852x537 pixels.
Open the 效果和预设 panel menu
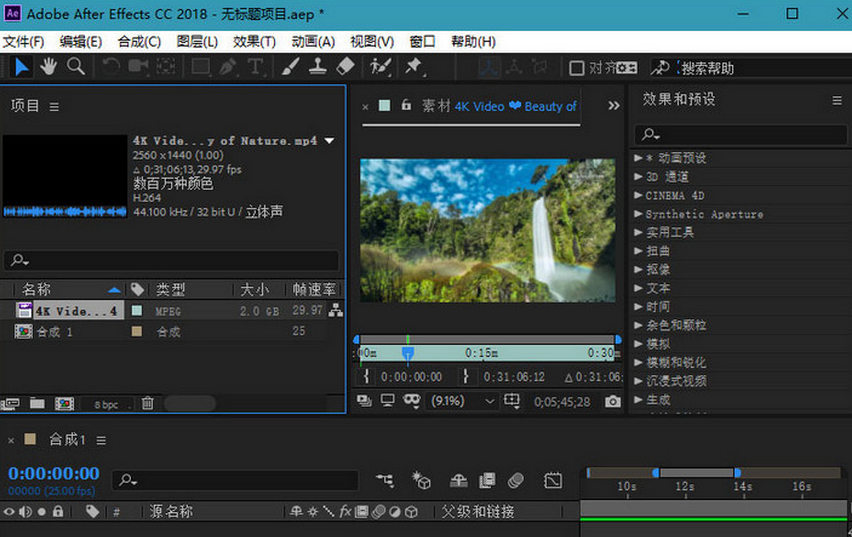pos(837,101)
